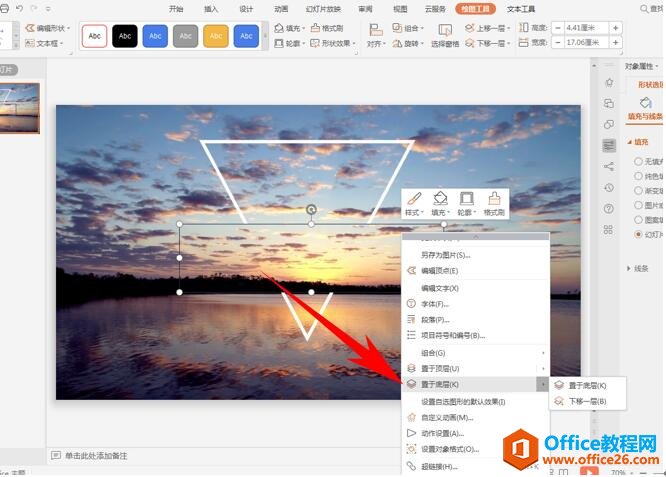
Task: Choose 设置对象格式(O) from context menu
Action: pos(475,449)
